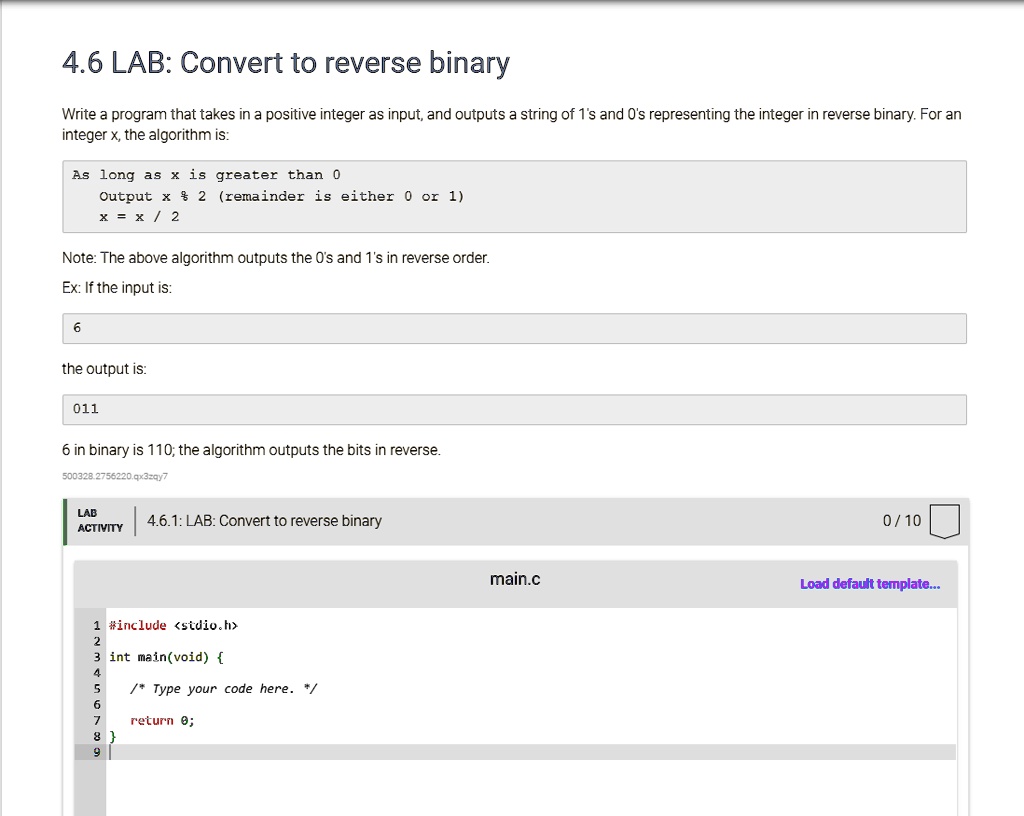1024x816 pixels.
Task: Click the closing brace on line 8
Action: click(112, 736)
